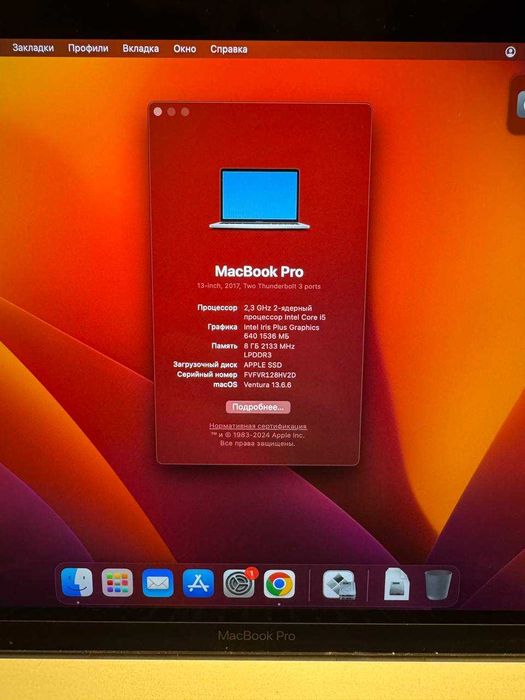Viewport: 525px width, 700px height.
Task: Open the Нормативная сертификация link
Action: (x=258, y=426)
